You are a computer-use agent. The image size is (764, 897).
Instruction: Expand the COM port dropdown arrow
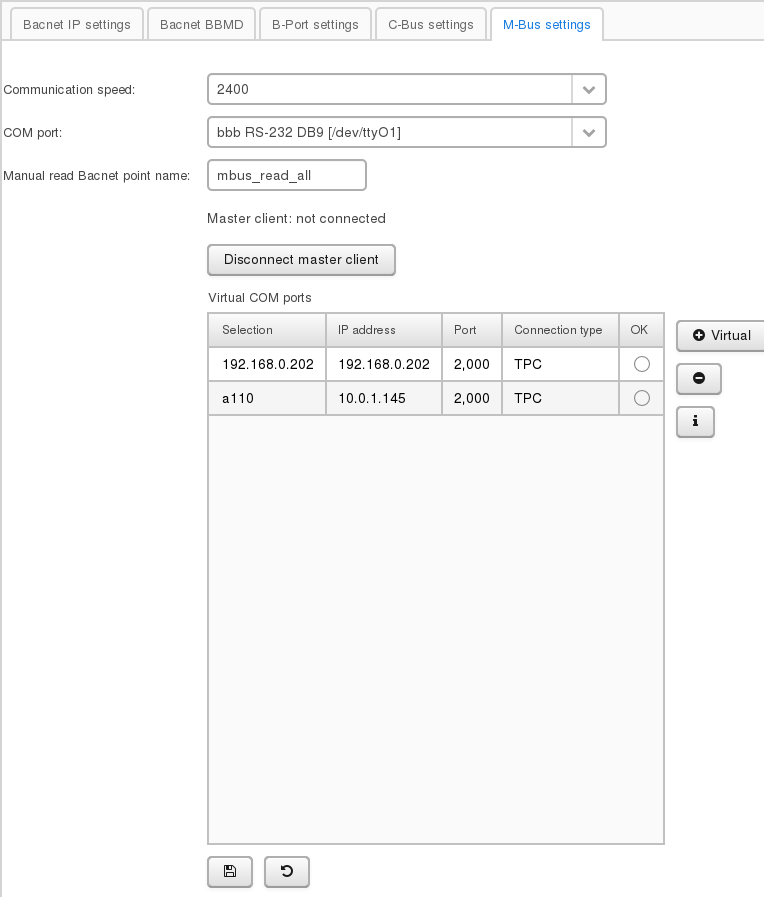point(589,132)
